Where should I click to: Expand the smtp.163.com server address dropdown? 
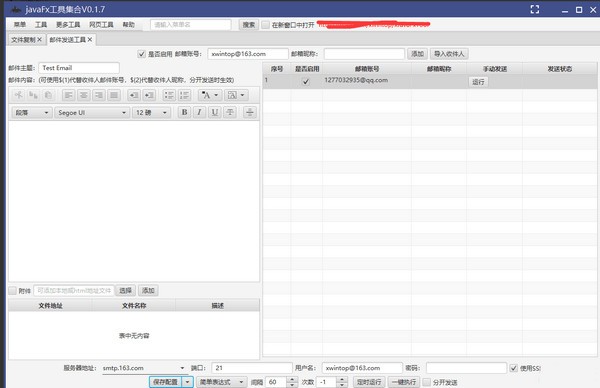182,368
